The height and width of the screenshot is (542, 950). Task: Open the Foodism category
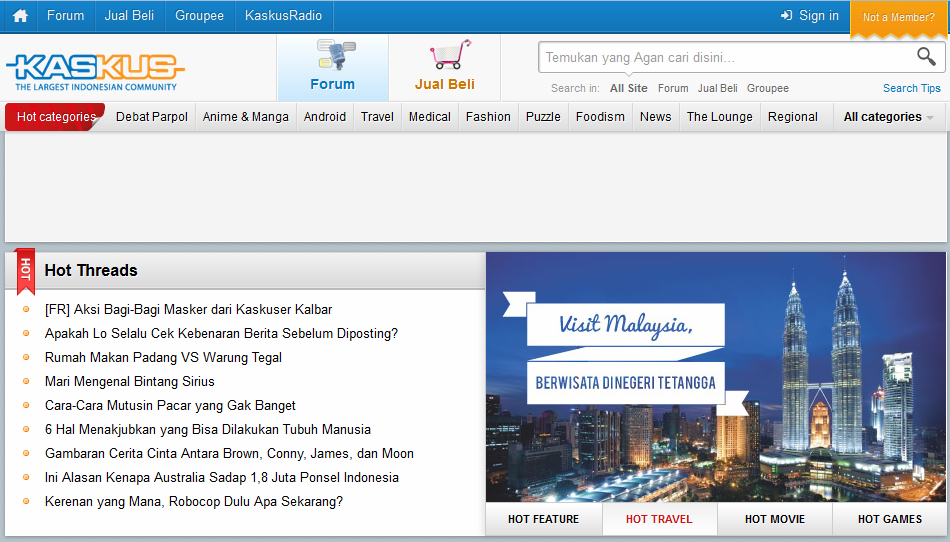click(600, 117)
